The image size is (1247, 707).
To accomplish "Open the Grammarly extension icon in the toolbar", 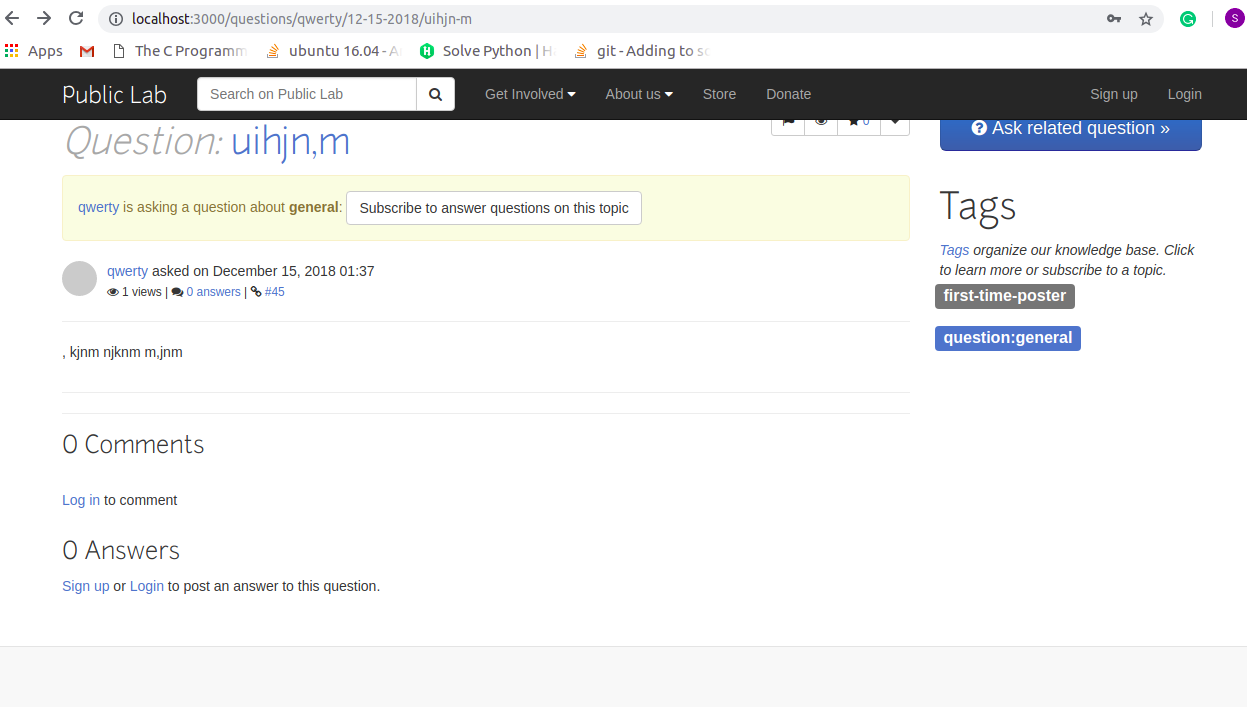I will point(1188,18).
